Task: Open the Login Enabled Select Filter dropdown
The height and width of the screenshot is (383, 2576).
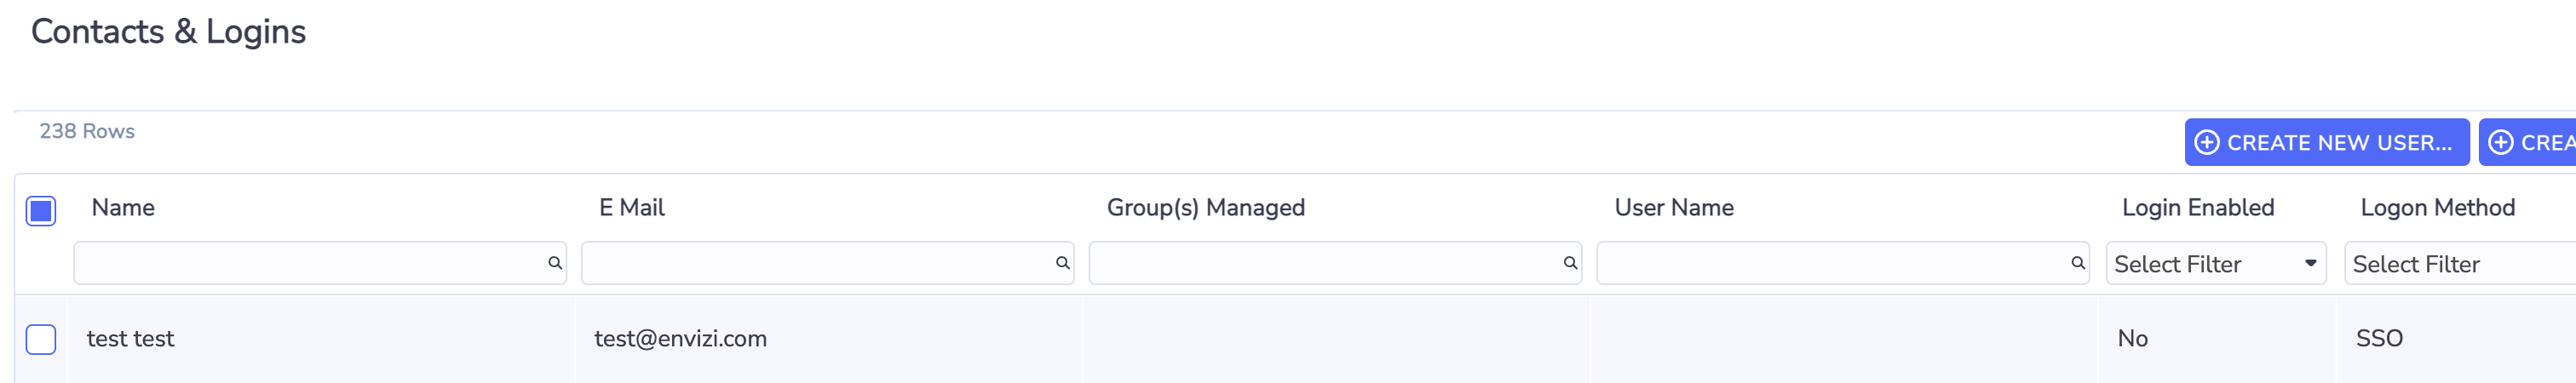Action: tap(2216, 264)
